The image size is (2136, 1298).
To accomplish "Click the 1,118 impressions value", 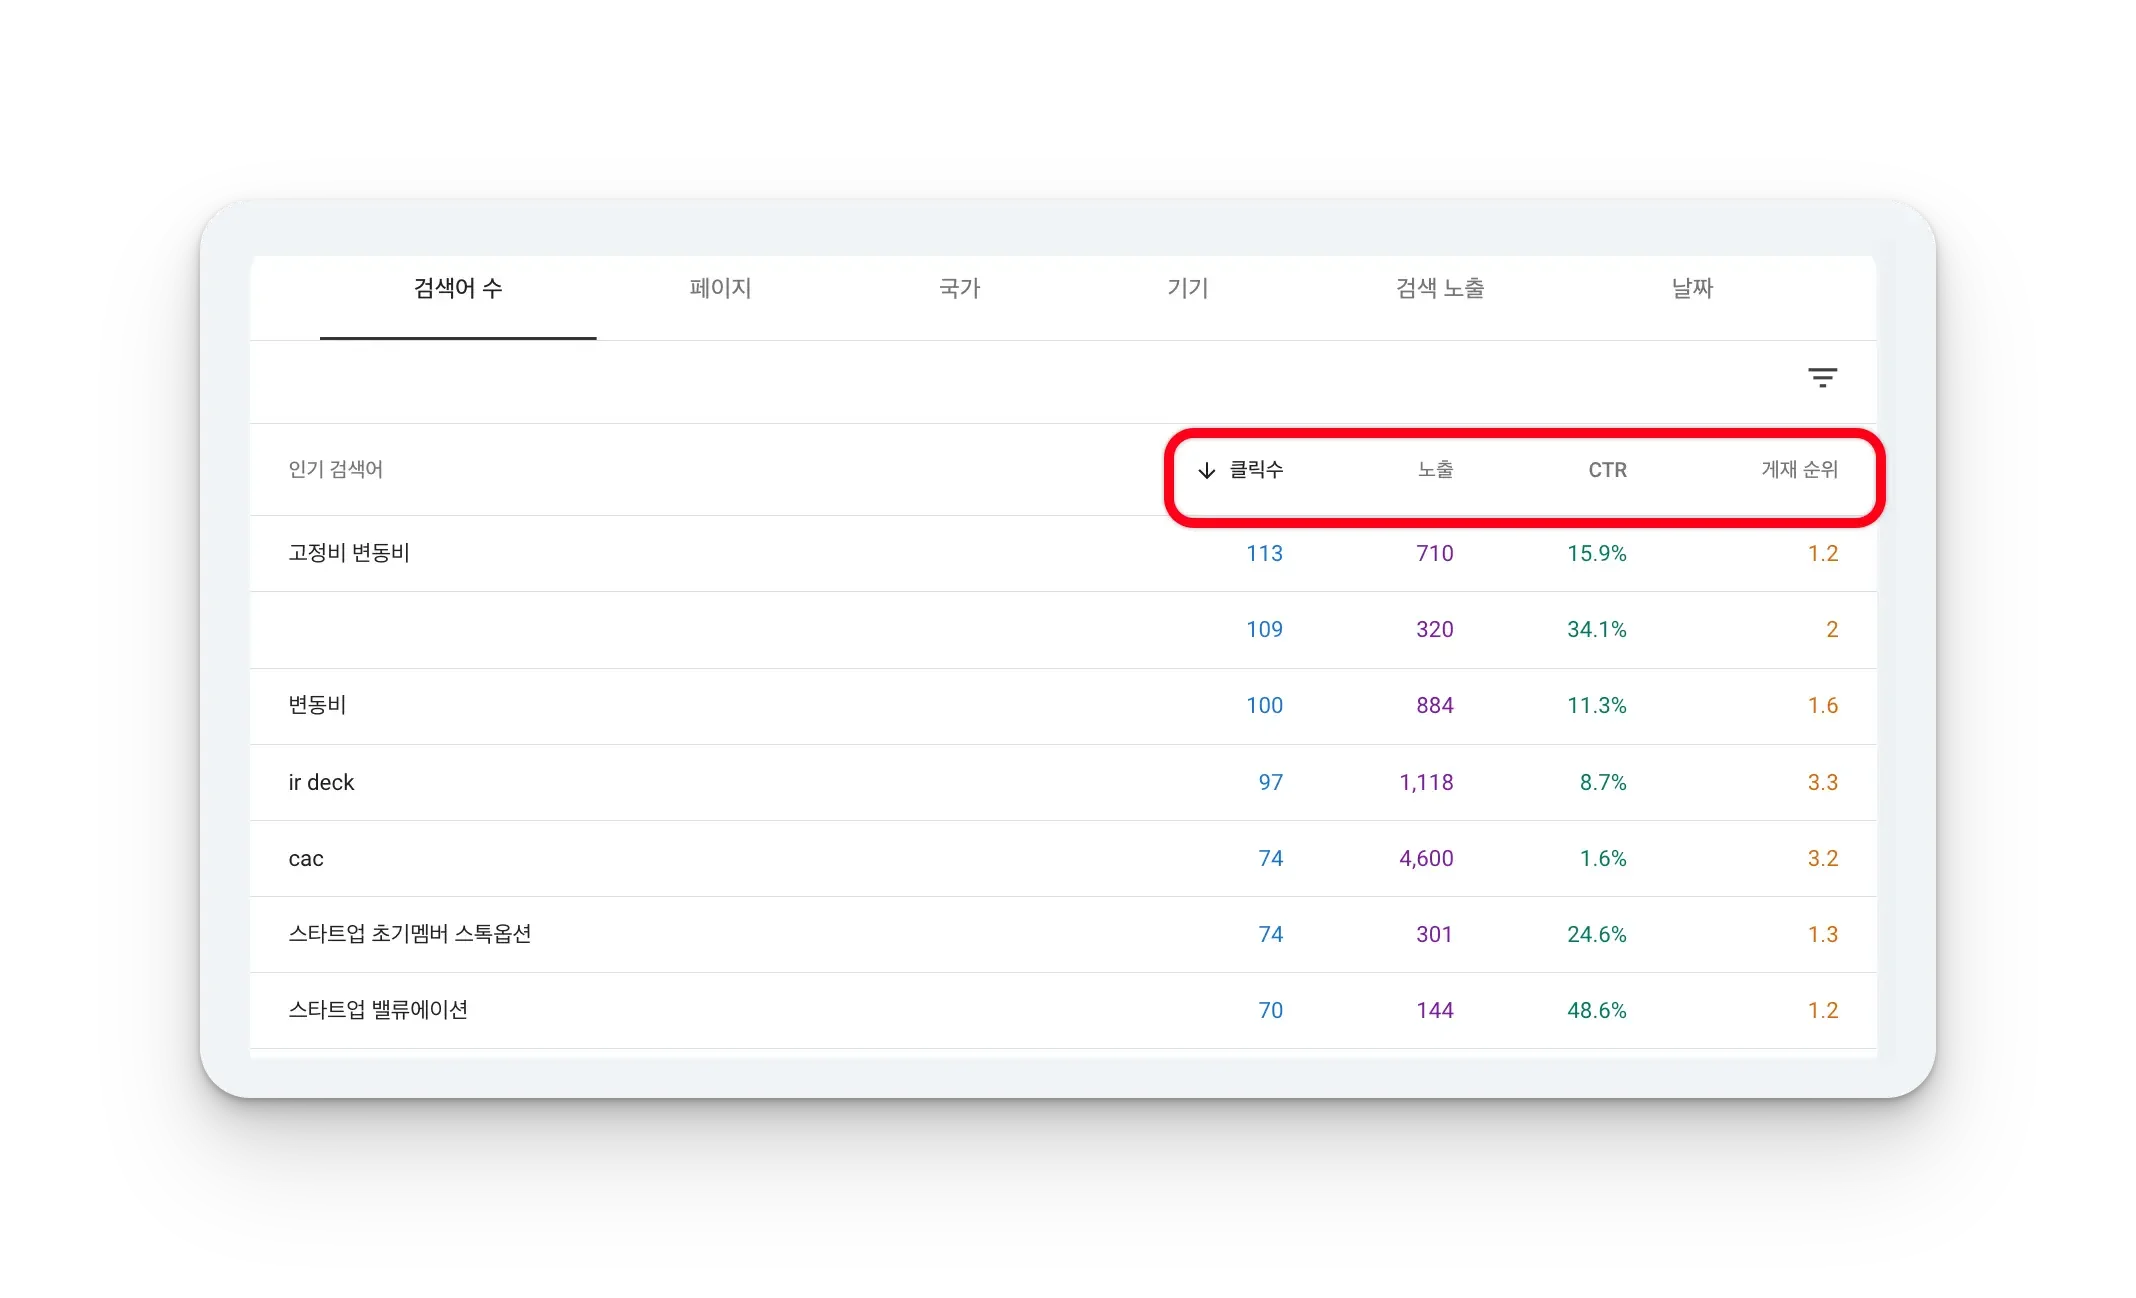I will click(1426, 782).
